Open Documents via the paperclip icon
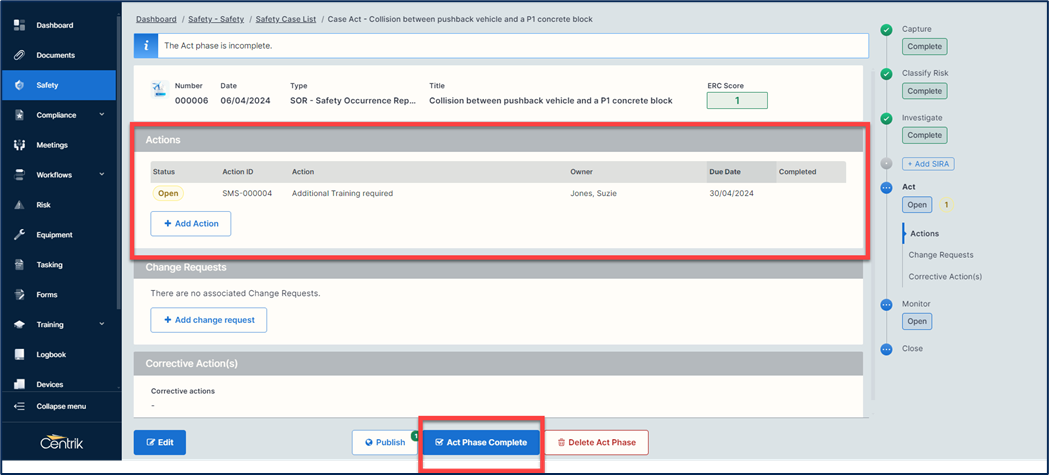This screenshot has width=1049, height=475. click(19, 55)
